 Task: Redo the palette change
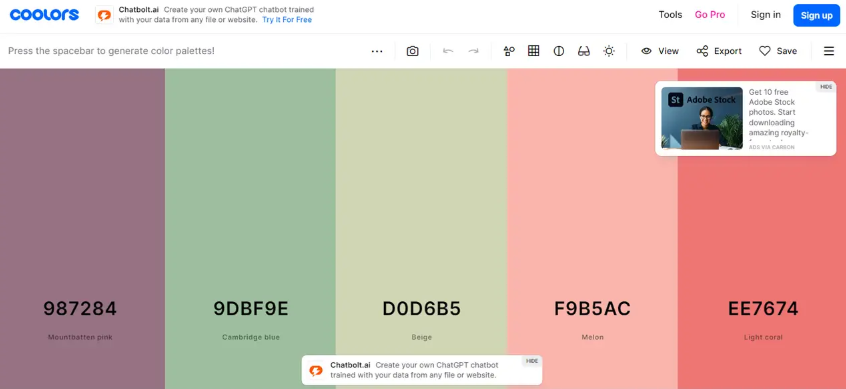tap(473, 51)
